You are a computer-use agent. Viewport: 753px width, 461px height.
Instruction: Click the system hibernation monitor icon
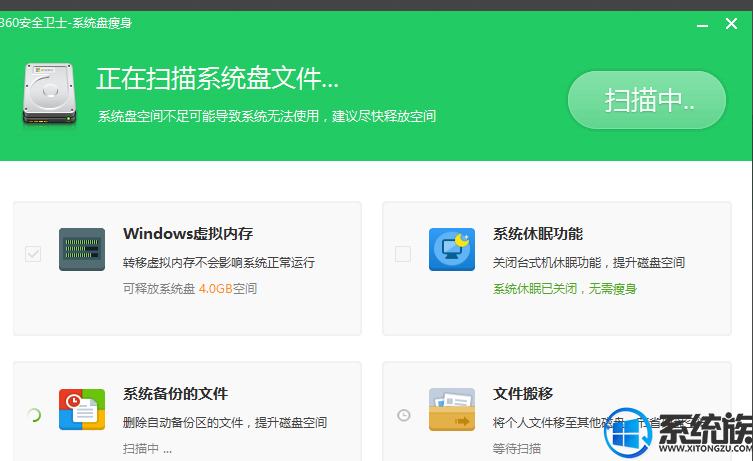click(452, 249)
